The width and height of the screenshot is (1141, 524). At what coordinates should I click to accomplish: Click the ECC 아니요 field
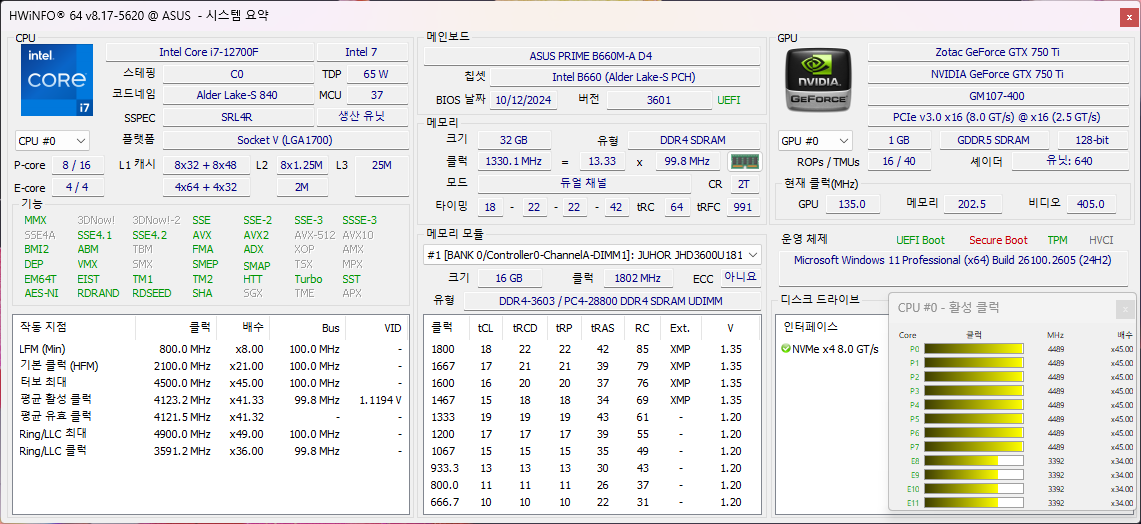(741, 277)
